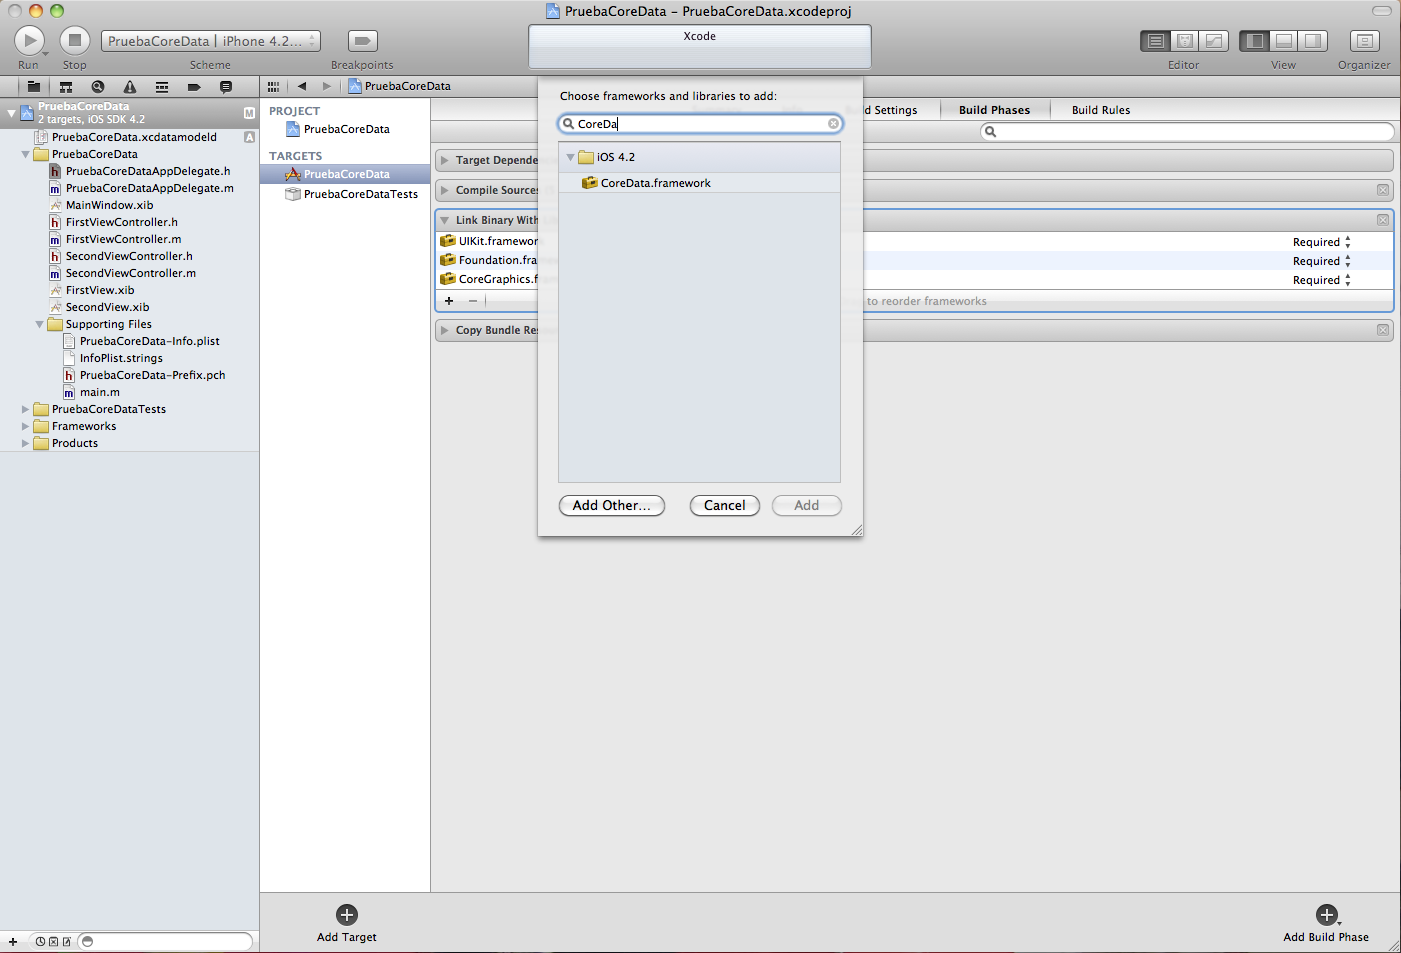The width and height of the screenshot is (1401, 953).
Task: Clear the CoreDa search text
Action: tap(833, 124)
